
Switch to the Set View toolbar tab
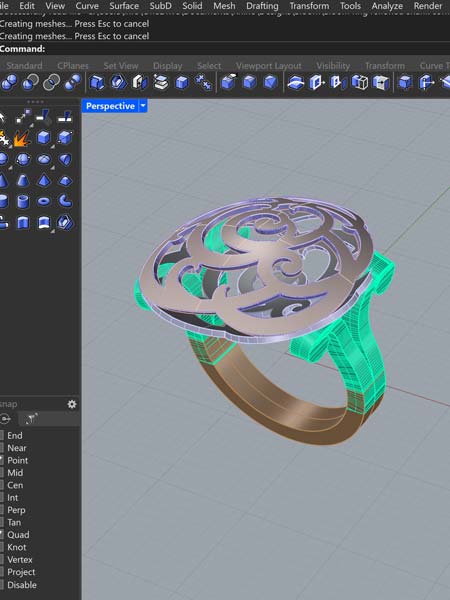121,66
